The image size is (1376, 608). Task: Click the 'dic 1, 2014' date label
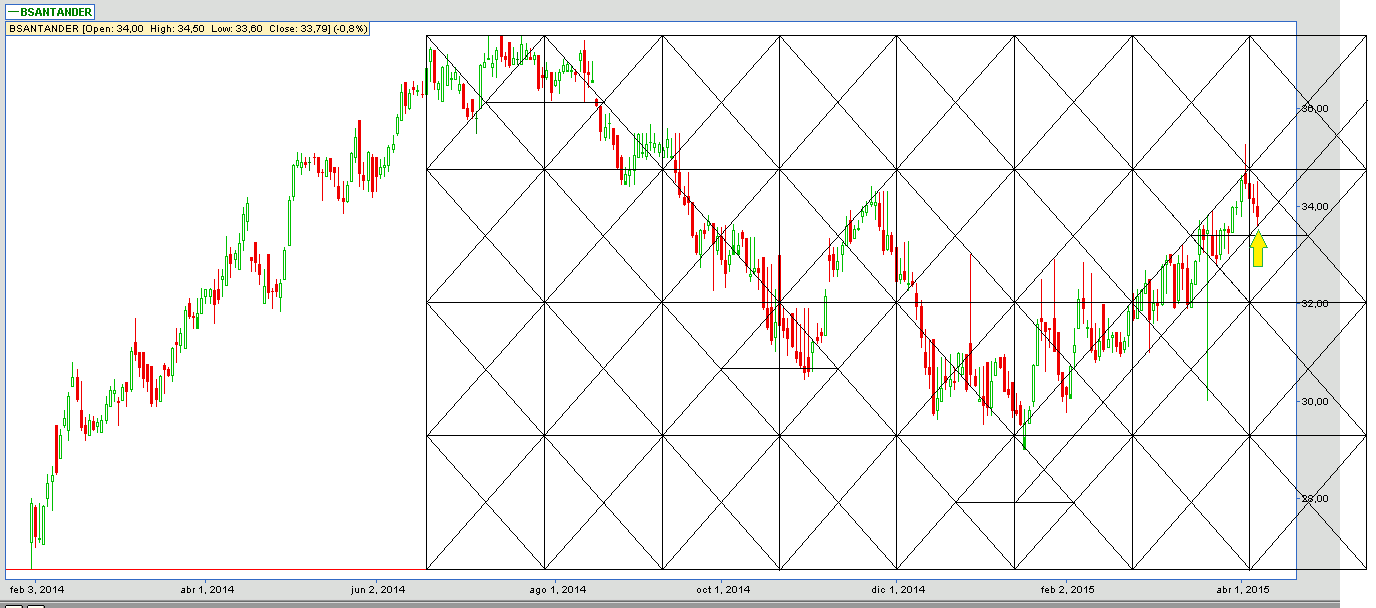point(898,590)
